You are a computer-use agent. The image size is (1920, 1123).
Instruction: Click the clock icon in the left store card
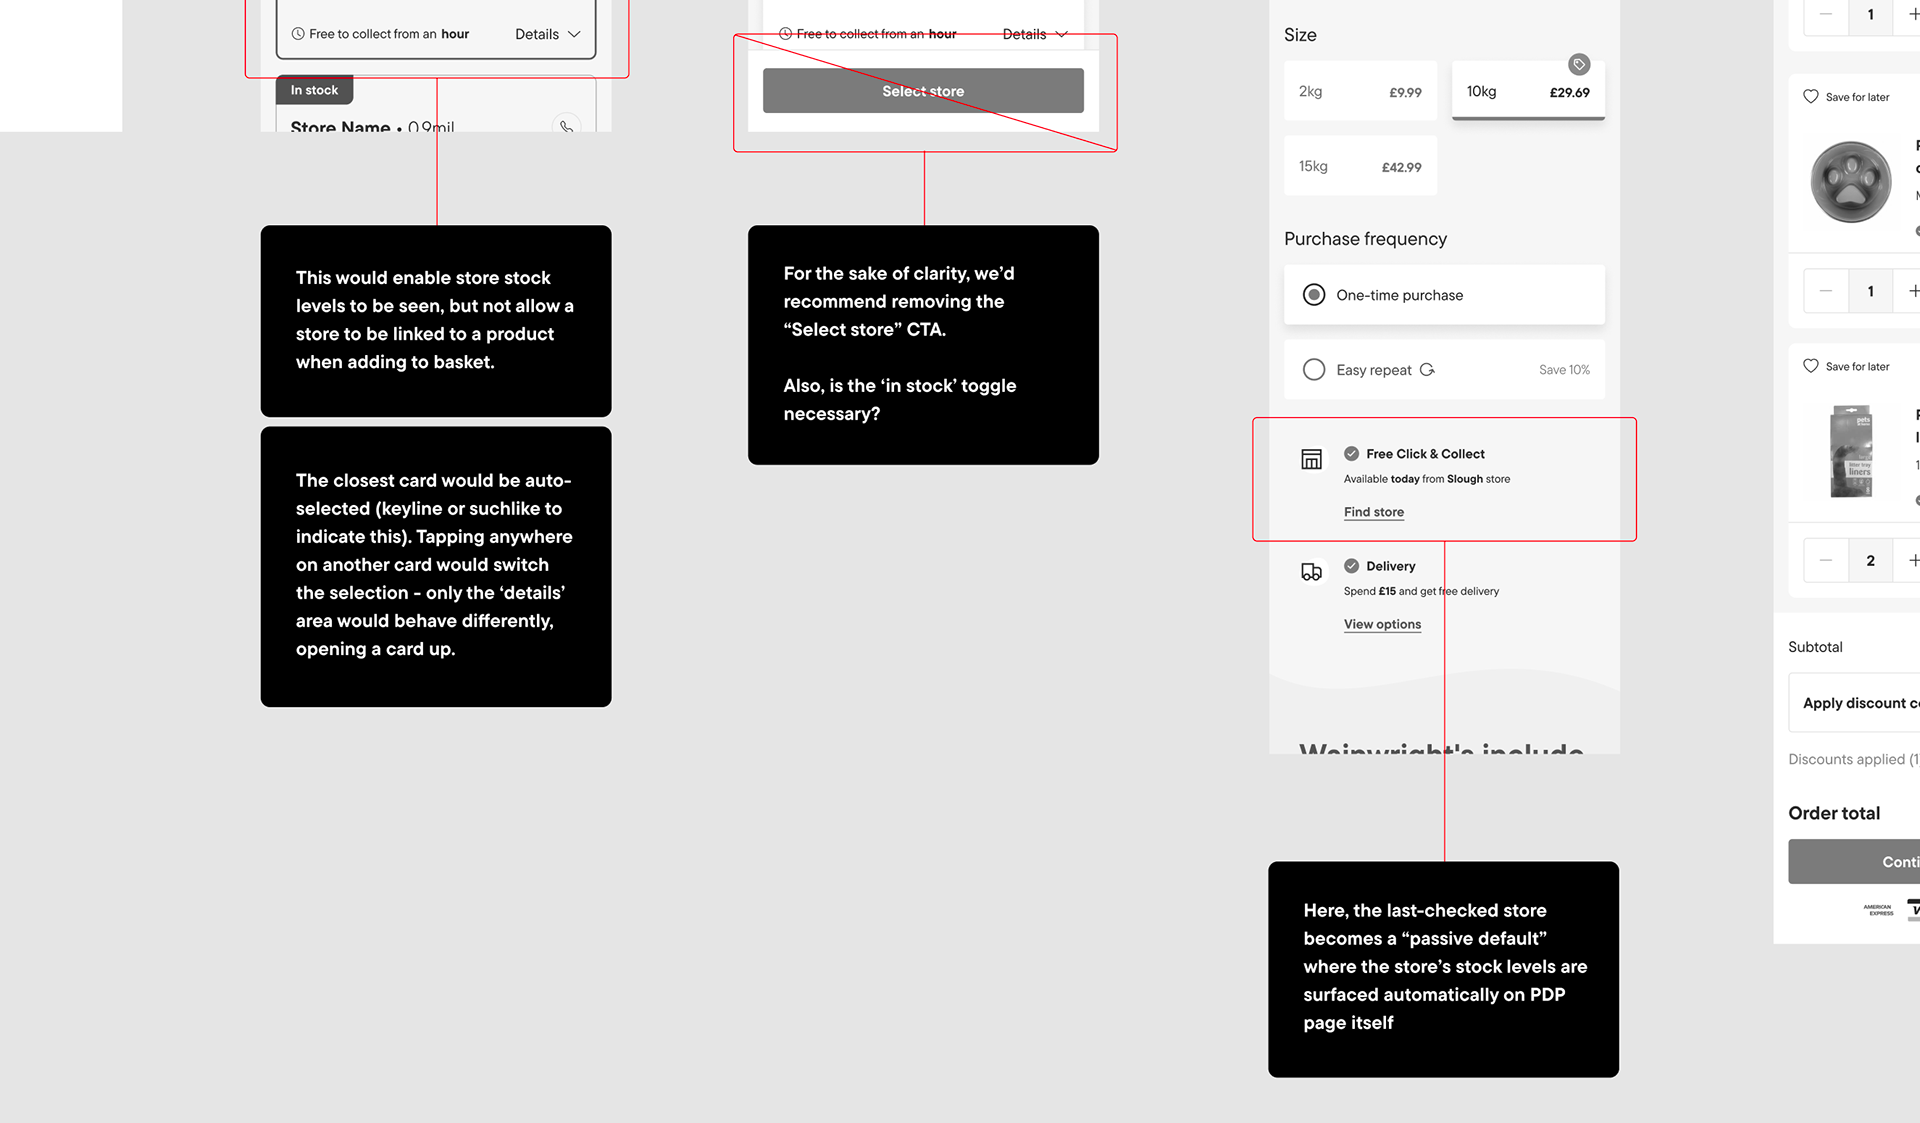click(x=298, y=34)
